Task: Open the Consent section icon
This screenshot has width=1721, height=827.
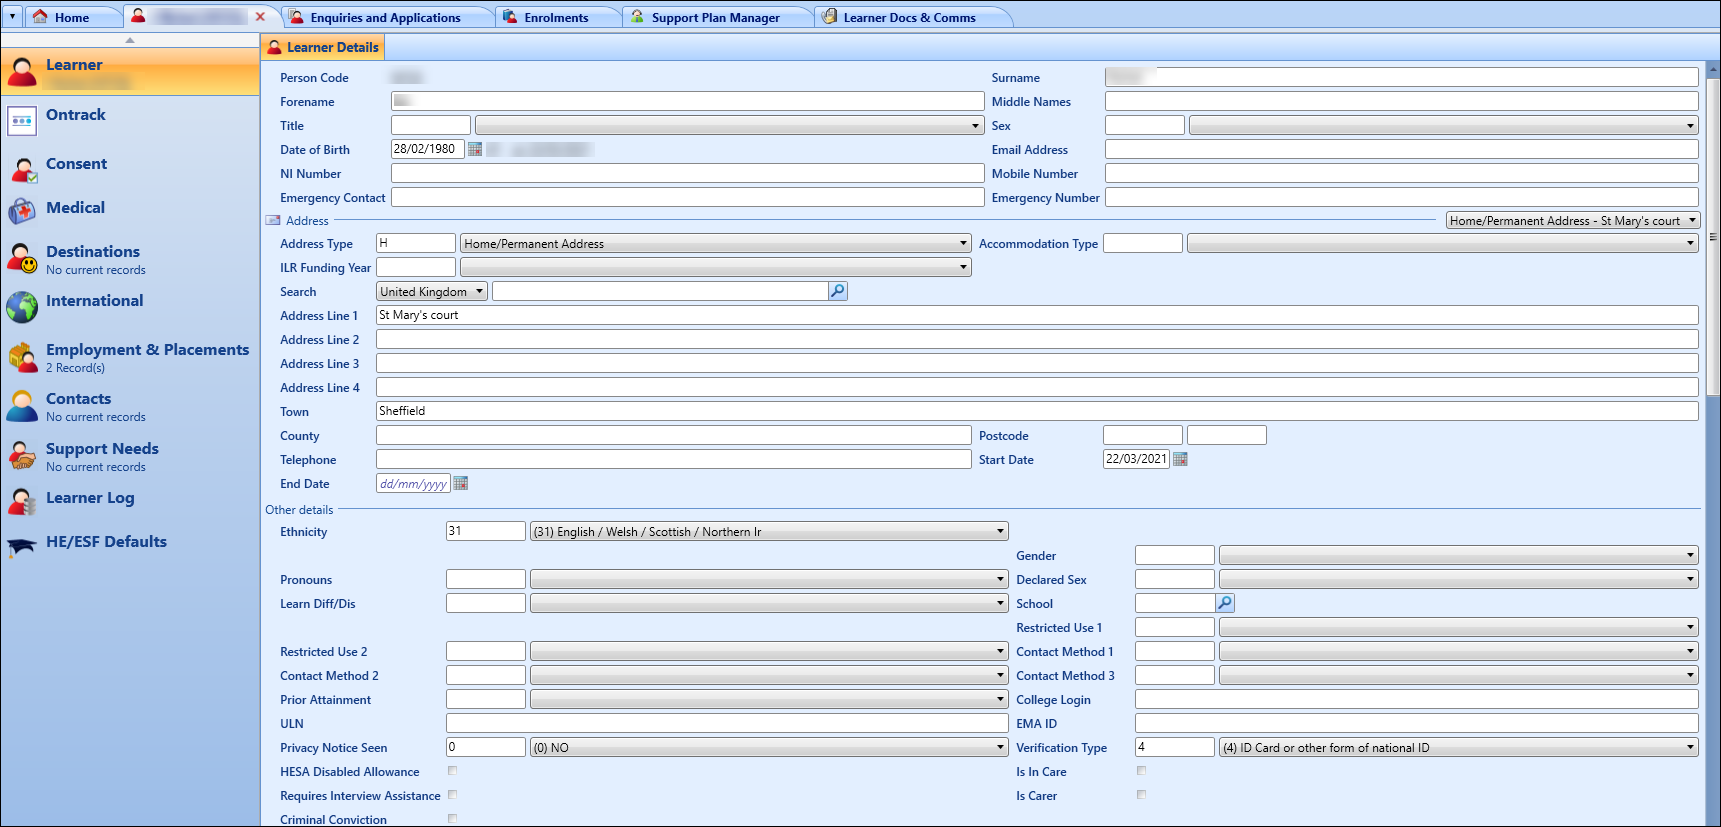Action: 22,169
